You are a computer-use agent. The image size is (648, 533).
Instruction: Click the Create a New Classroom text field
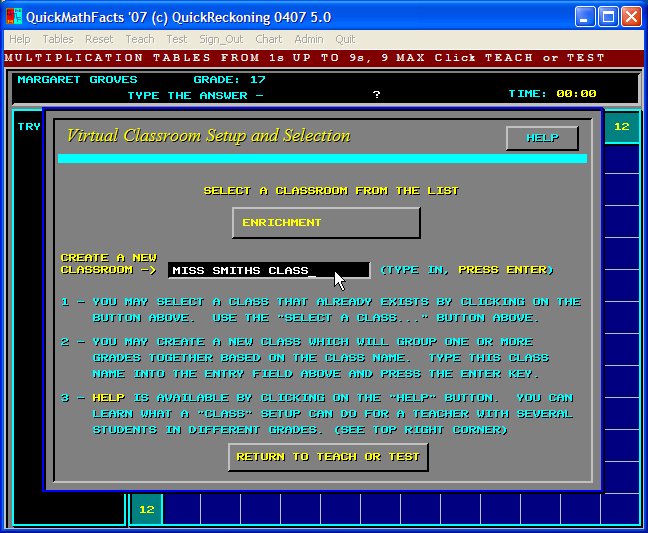coord(268,270)
